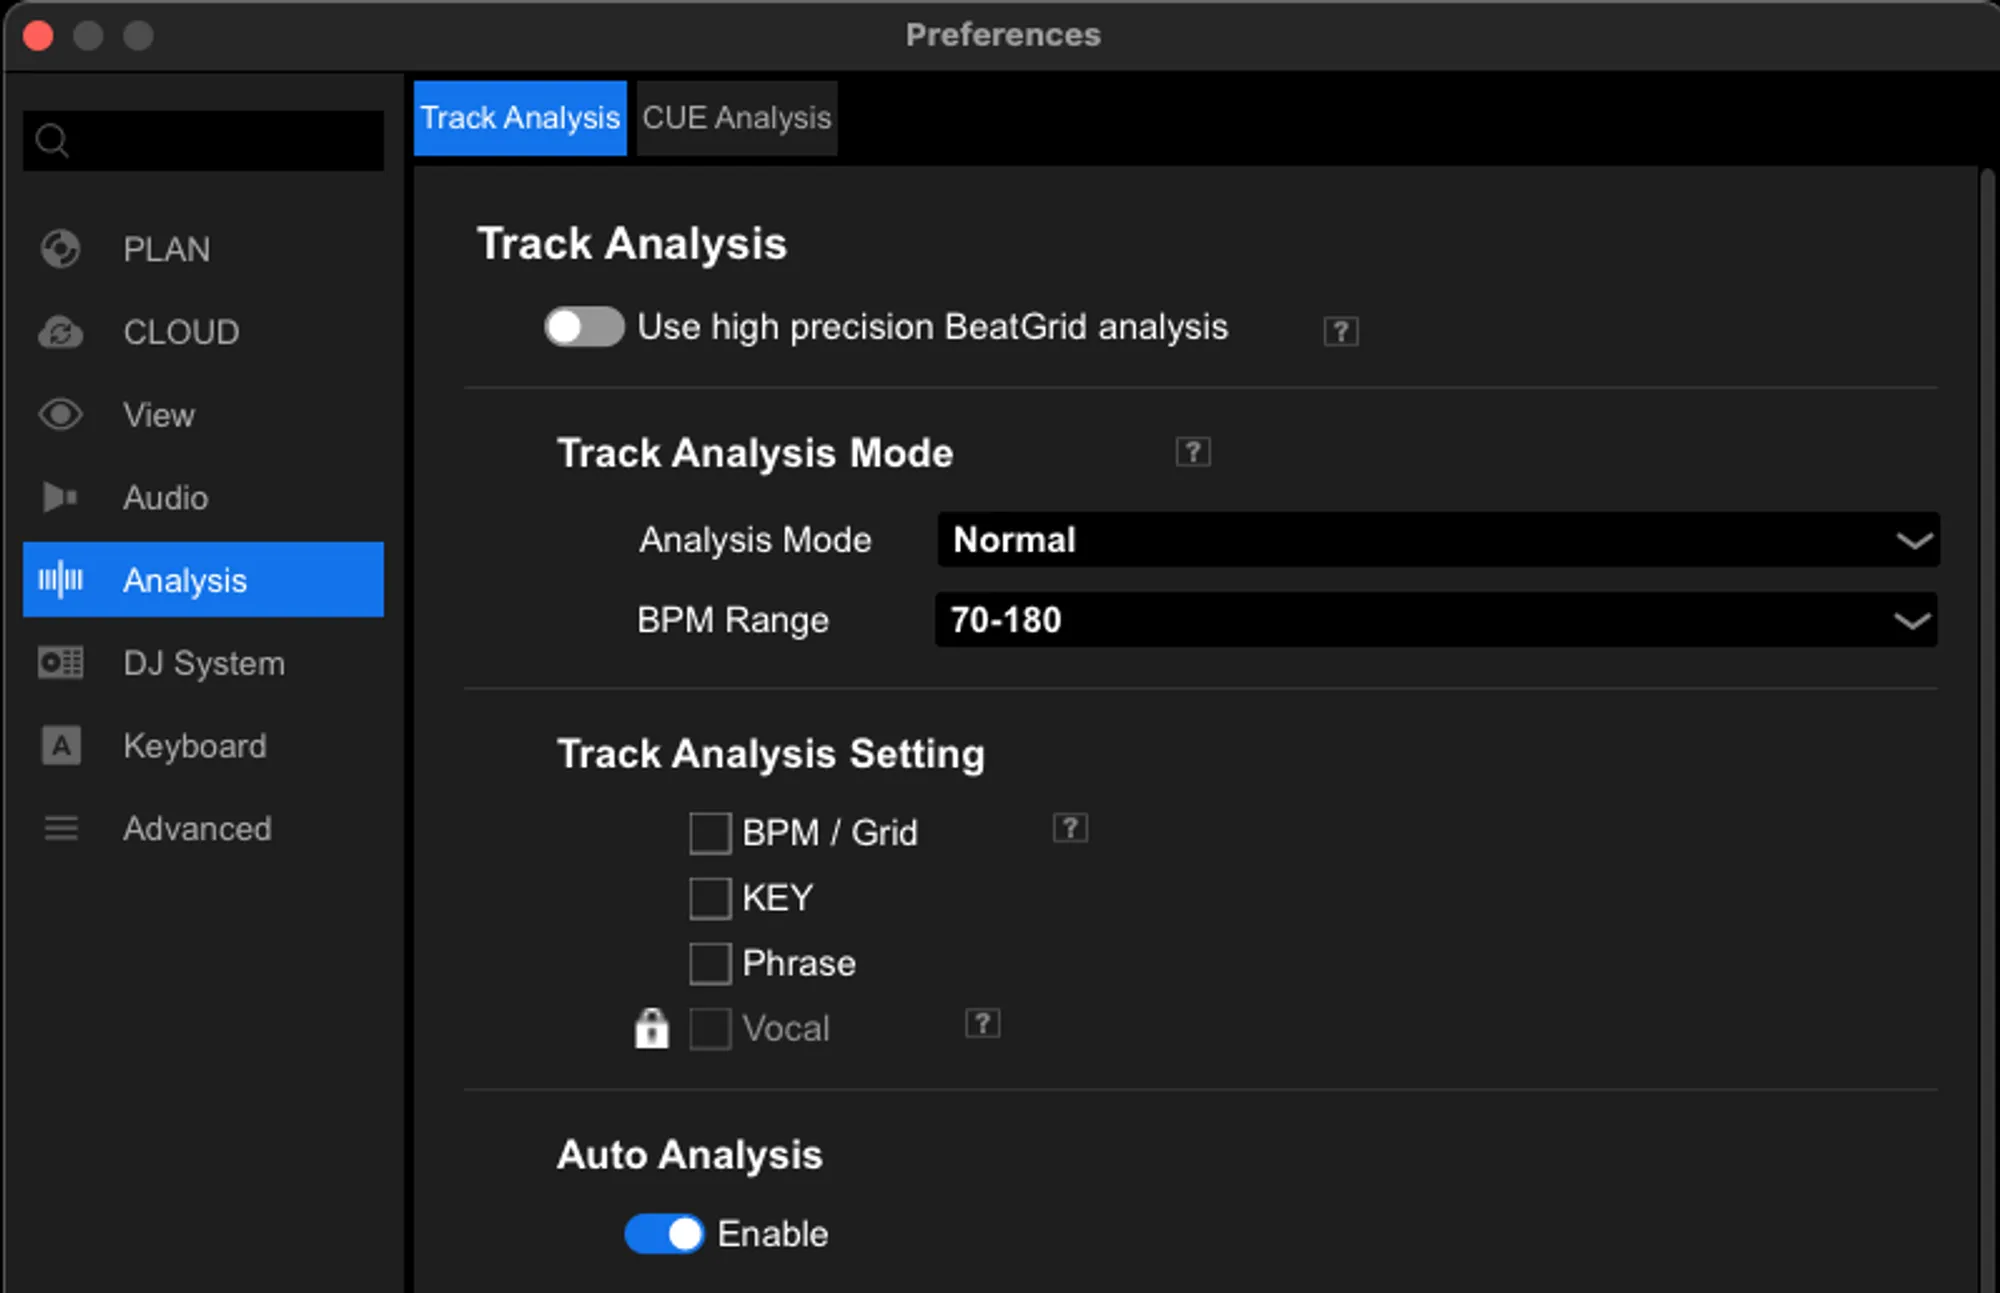Click the DJ System deck icon
Image resolution: width=2000 pixels, height=1293 pixels.
pos(60,663)
